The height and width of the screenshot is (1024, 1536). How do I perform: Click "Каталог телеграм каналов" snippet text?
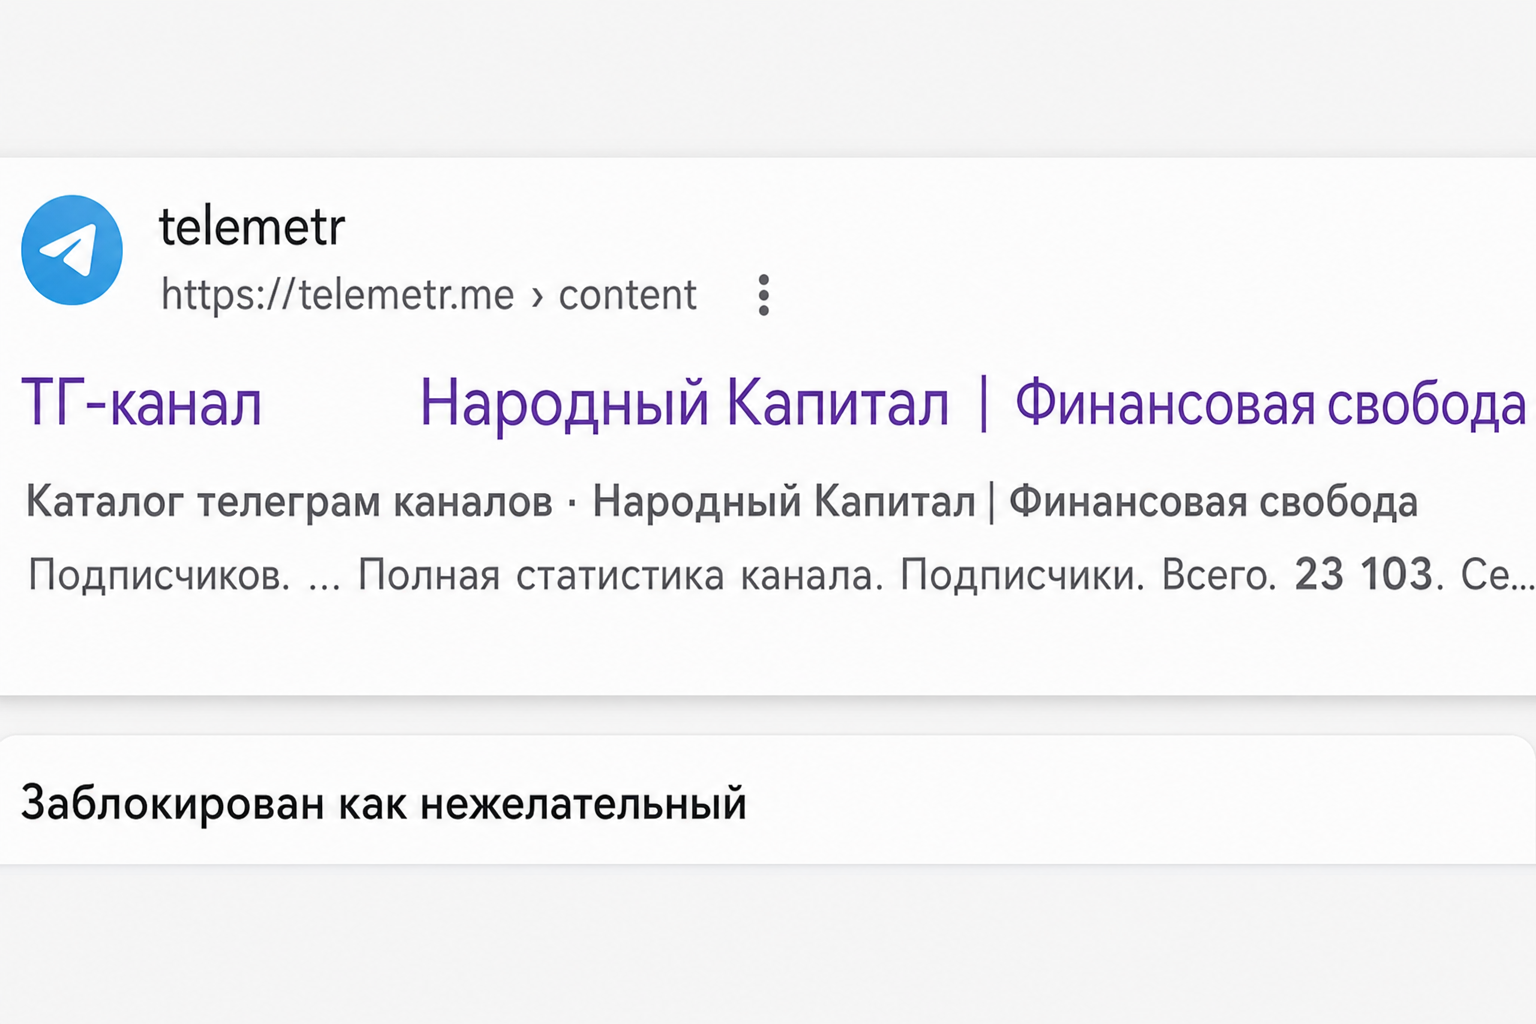coord(289,502)
